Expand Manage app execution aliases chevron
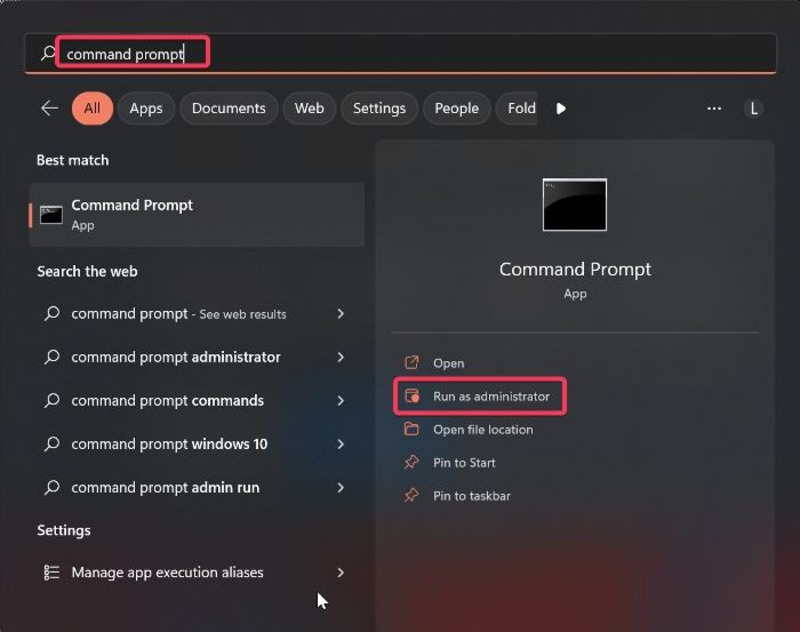800x632 pixels. [341, 573]
